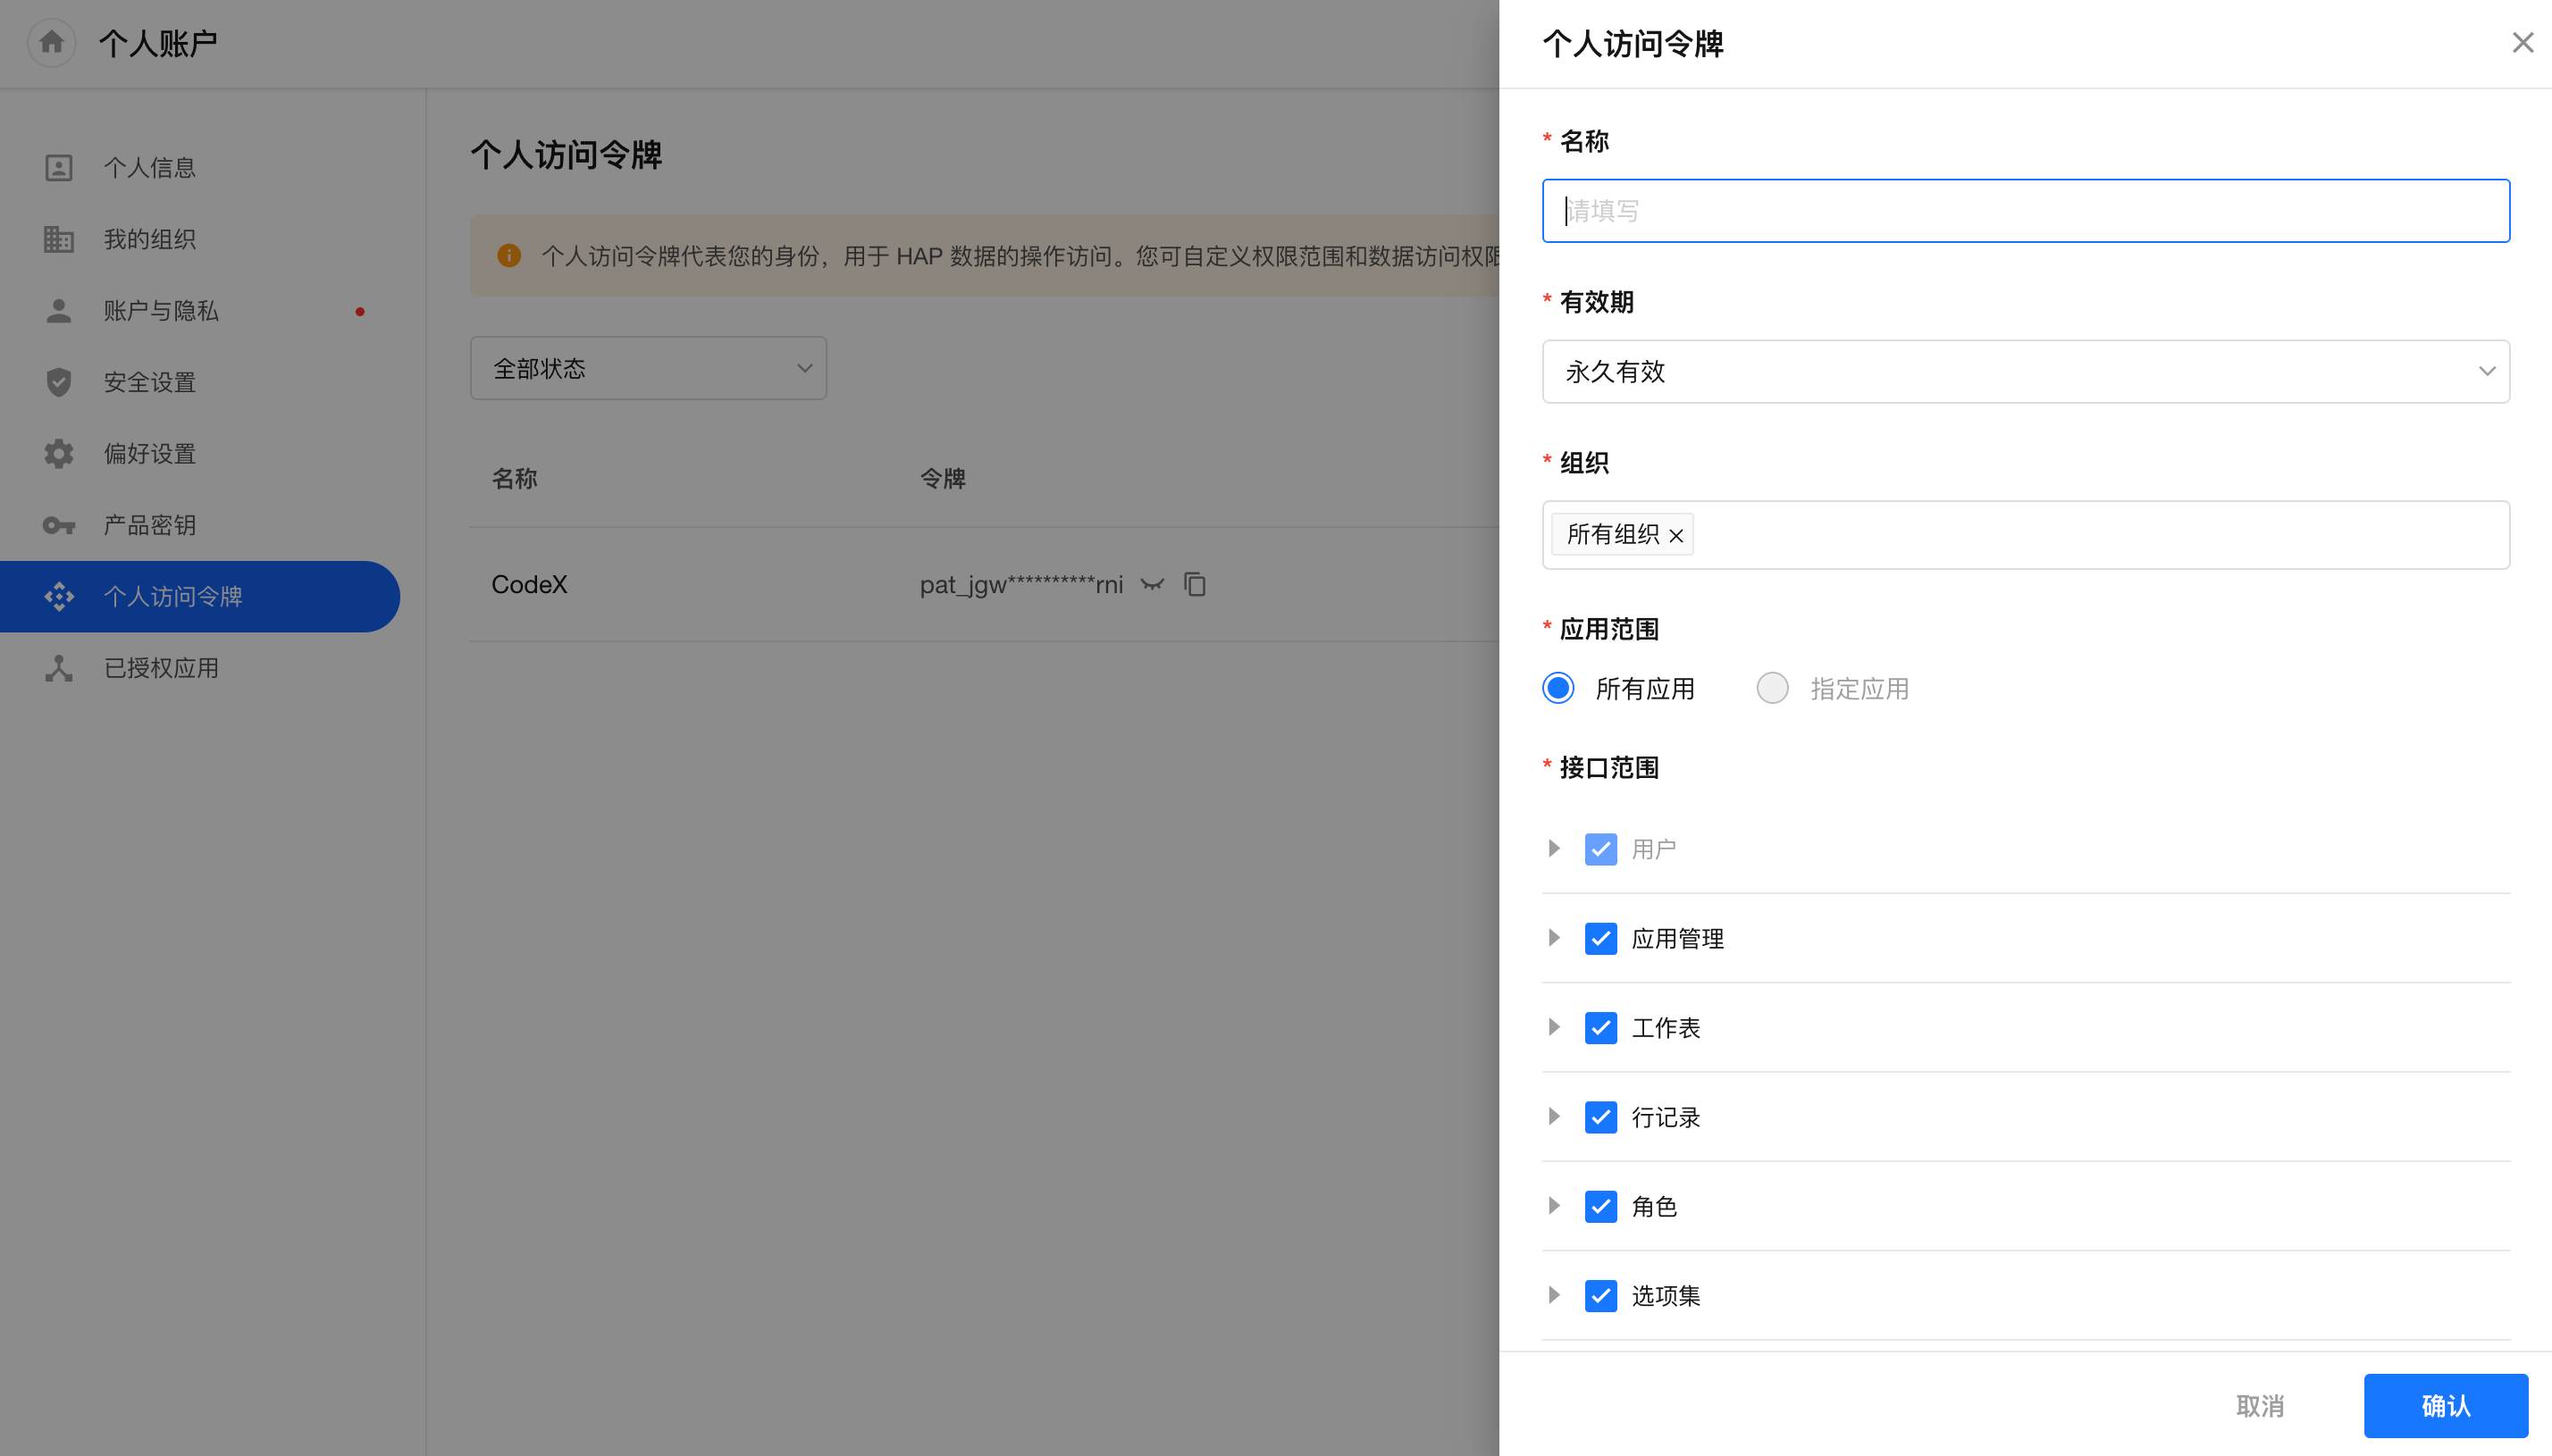Click the 我的组织 building icon

click(x=59, y=239)
